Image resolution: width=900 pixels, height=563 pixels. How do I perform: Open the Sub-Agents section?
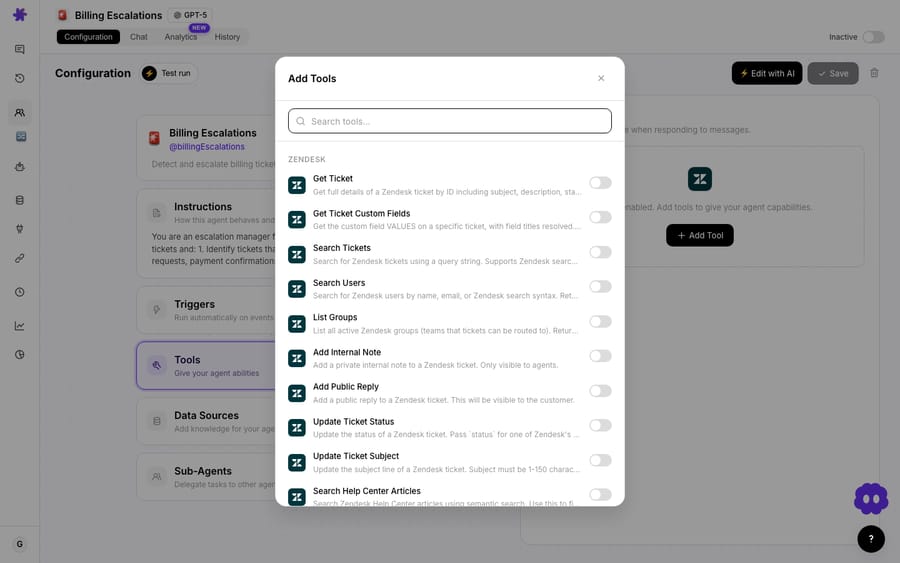tap(206, 477)
